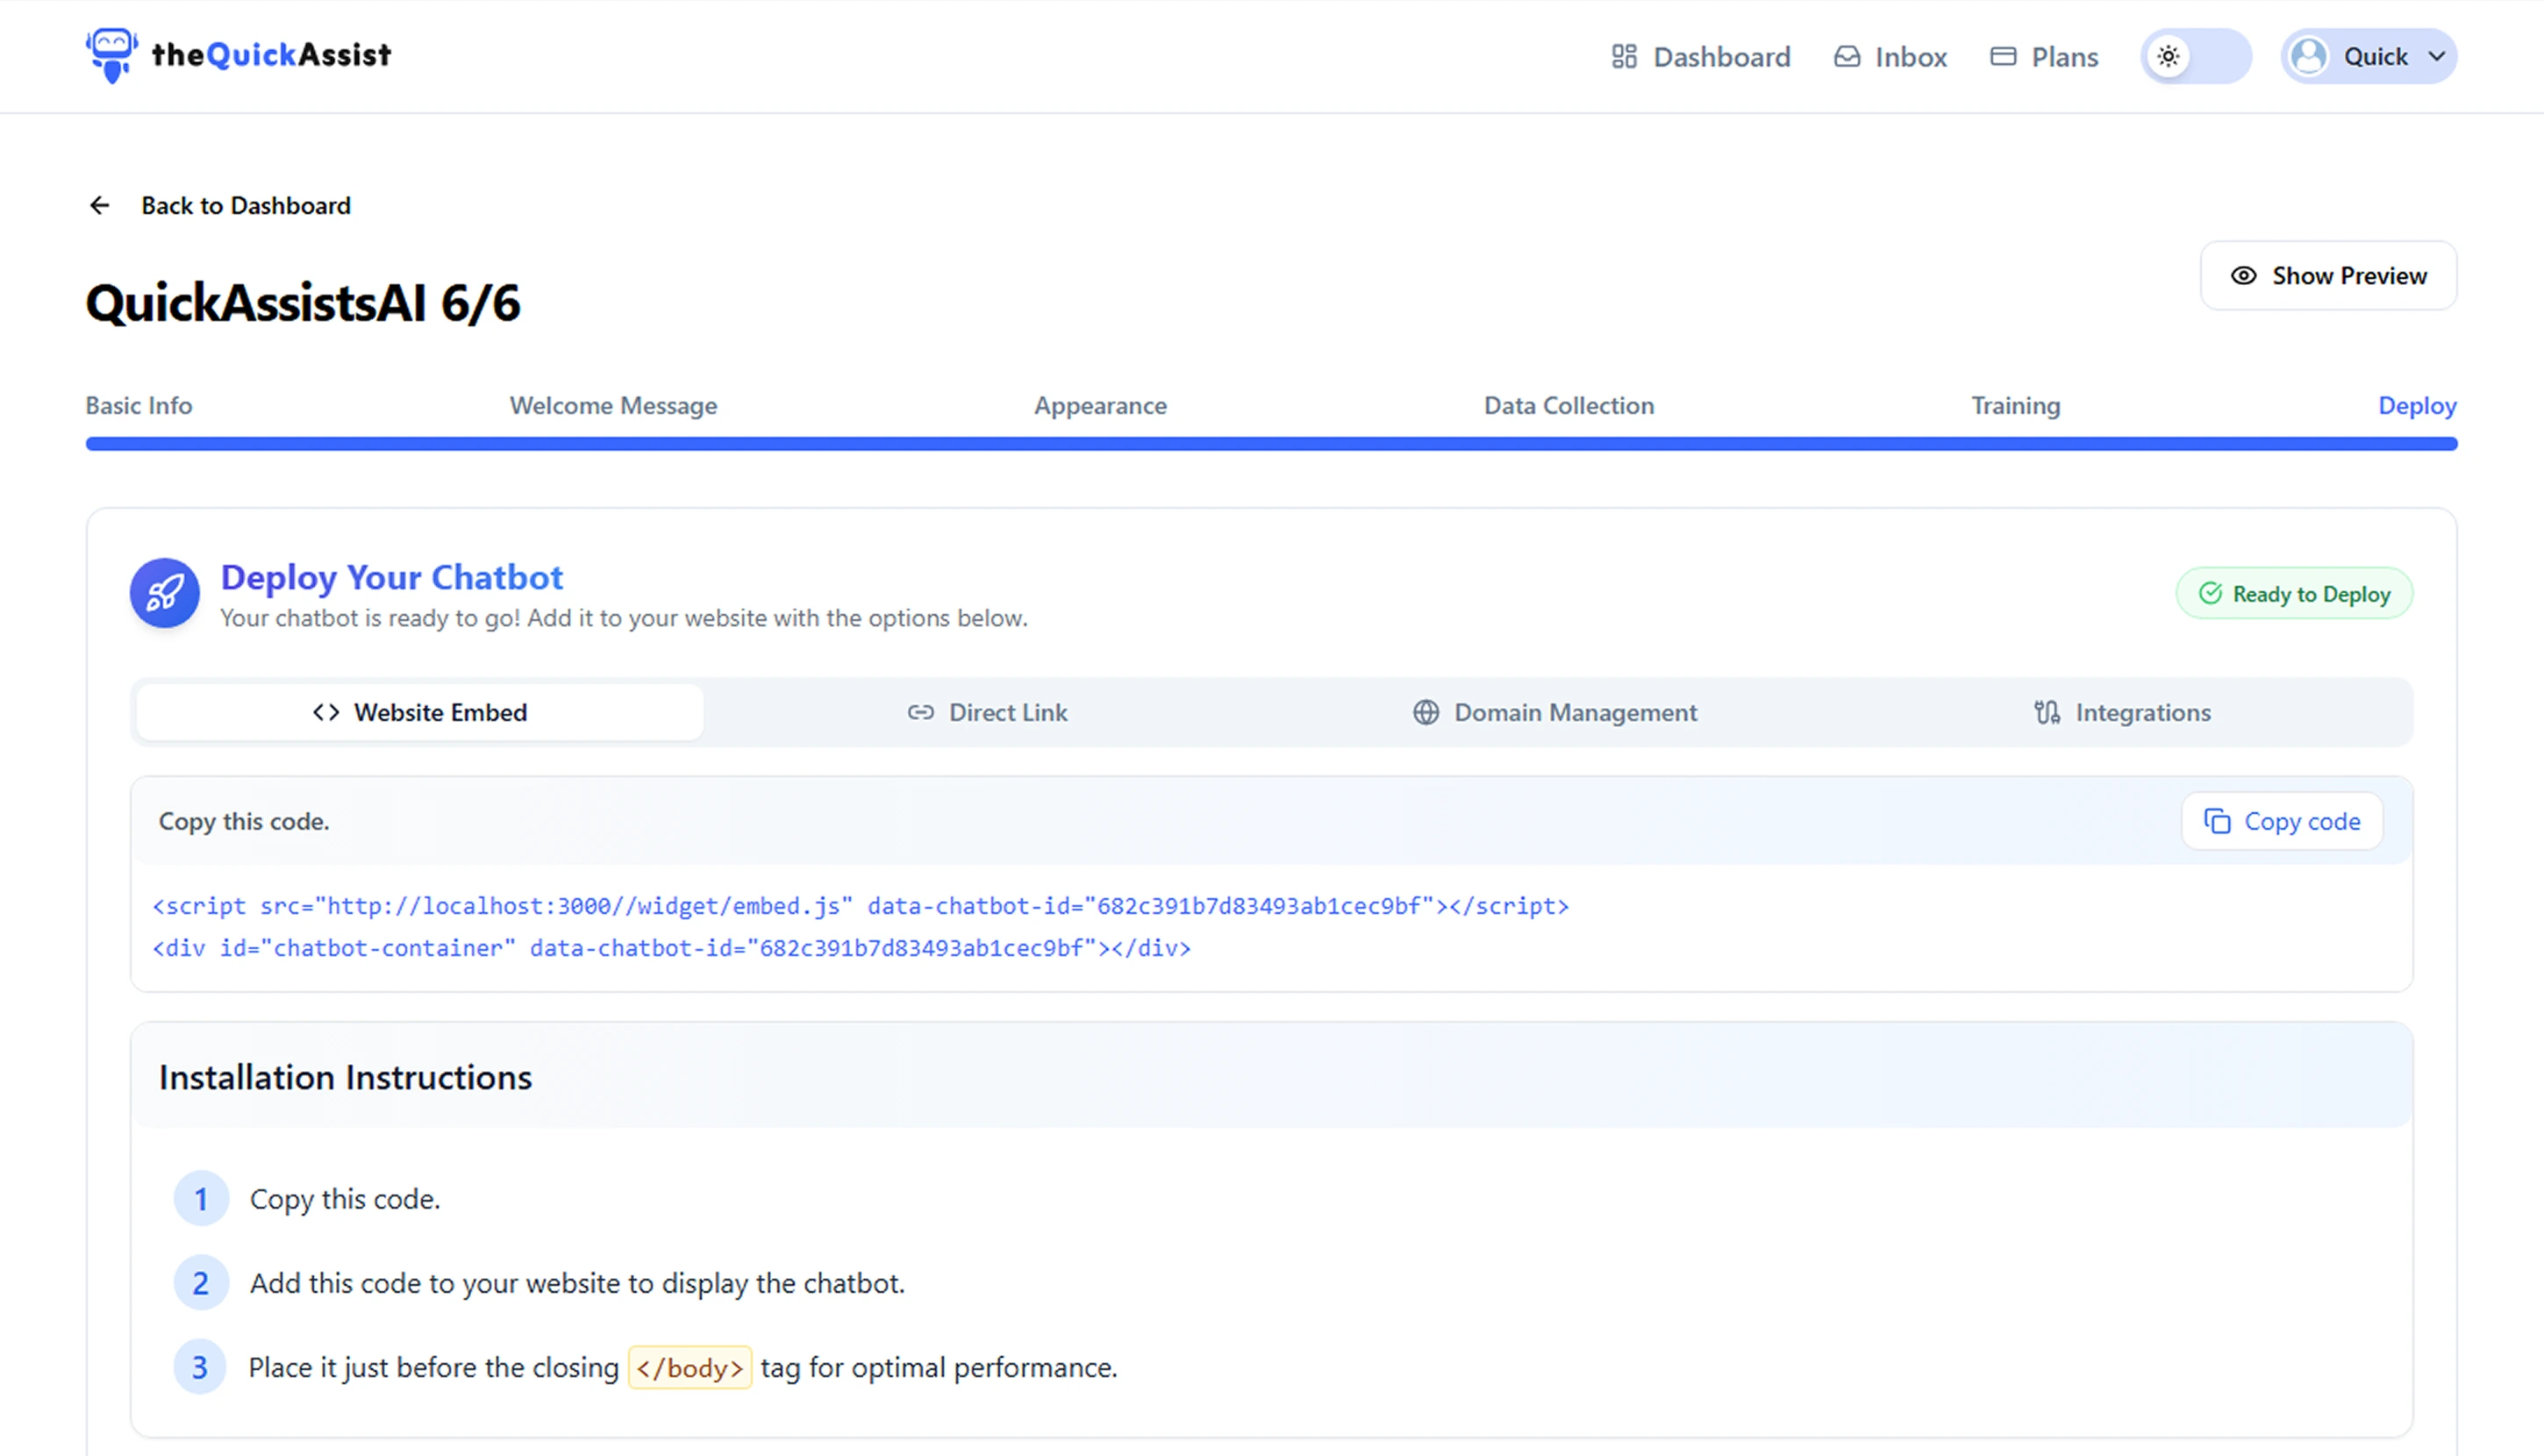Click the back arrow icon
Screen dimensions: 2544x1456
100,206
